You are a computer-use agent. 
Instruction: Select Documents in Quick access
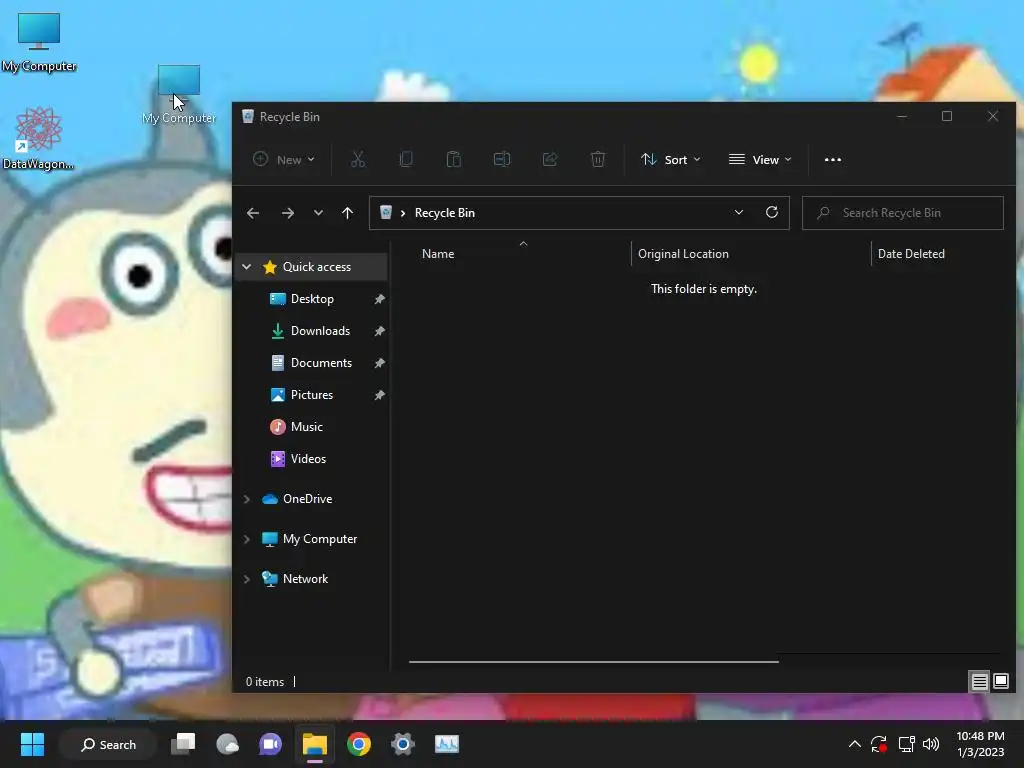321,363
